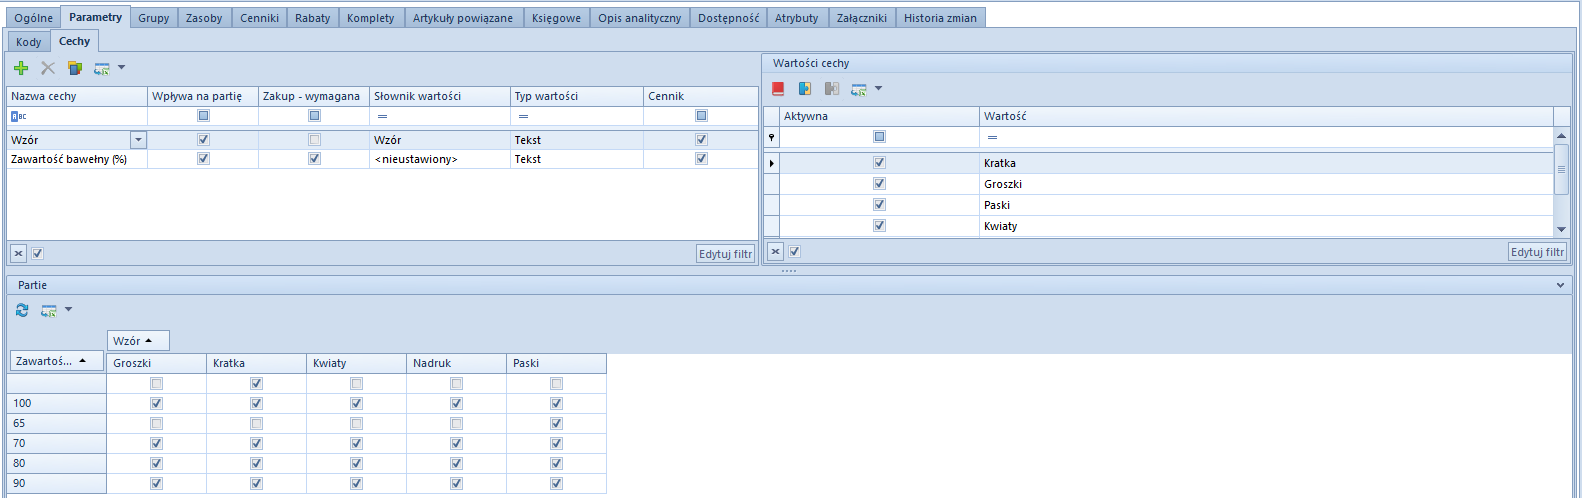Click the grey X delete-feature icon
The width and height of the screenshot is (1582, 498).
[48, 68]
